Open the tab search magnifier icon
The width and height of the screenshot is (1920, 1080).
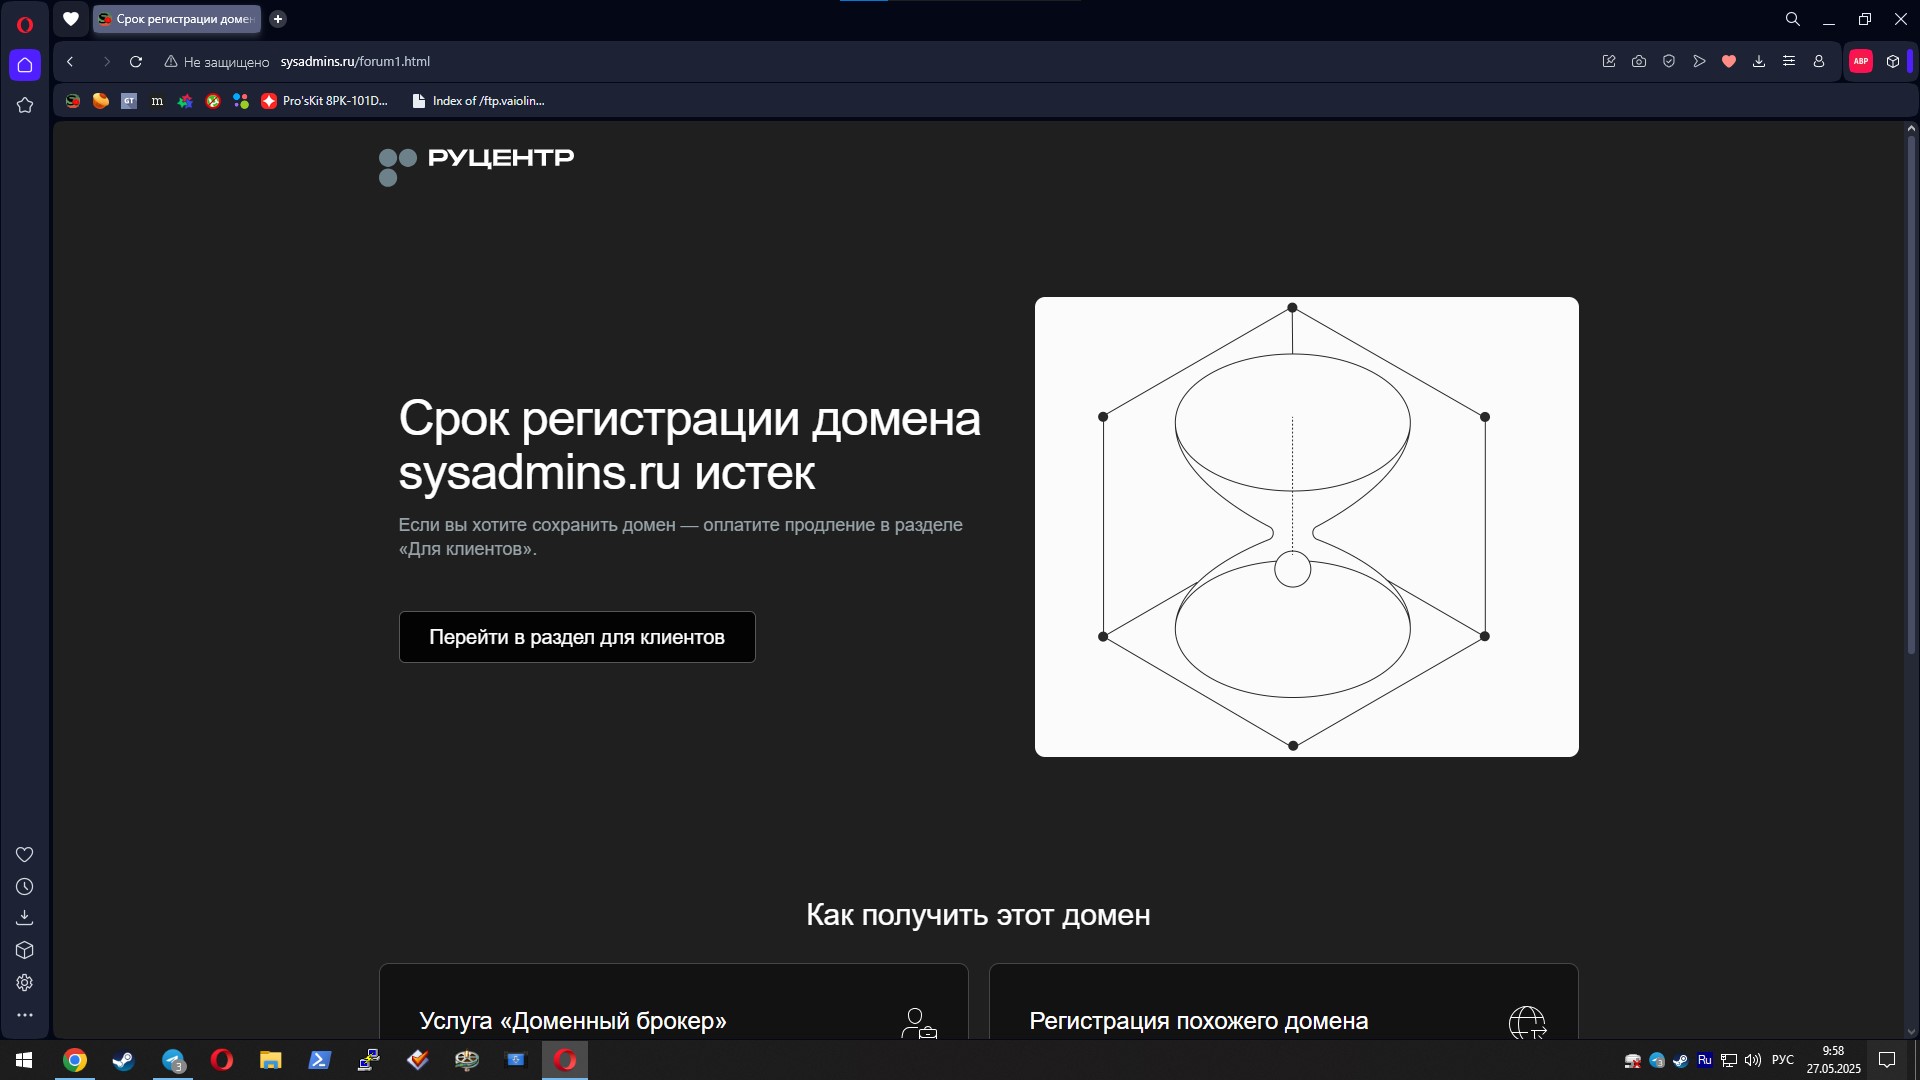pos(1793,19)
